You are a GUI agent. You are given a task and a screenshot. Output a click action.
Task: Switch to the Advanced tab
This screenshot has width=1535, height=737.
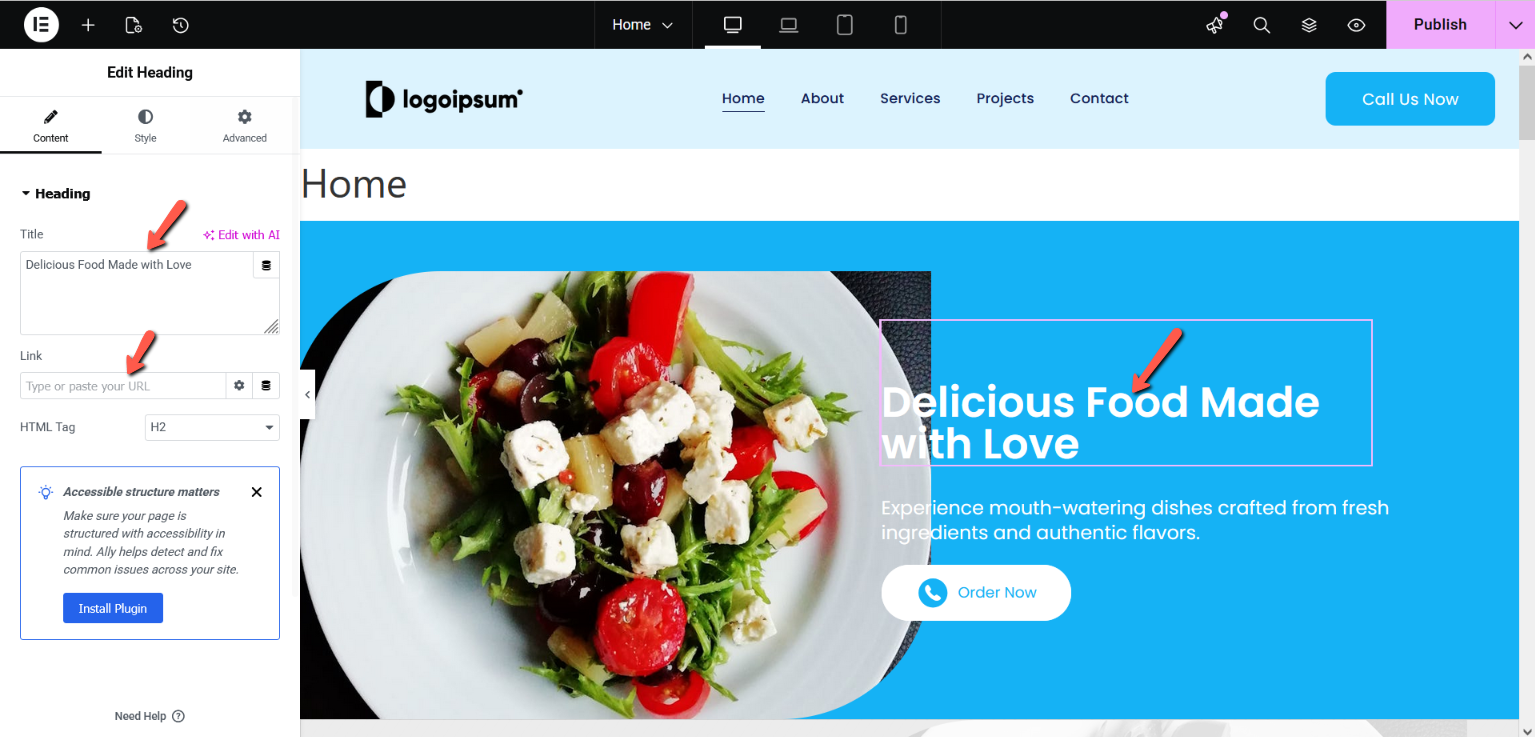click(245, 127)
